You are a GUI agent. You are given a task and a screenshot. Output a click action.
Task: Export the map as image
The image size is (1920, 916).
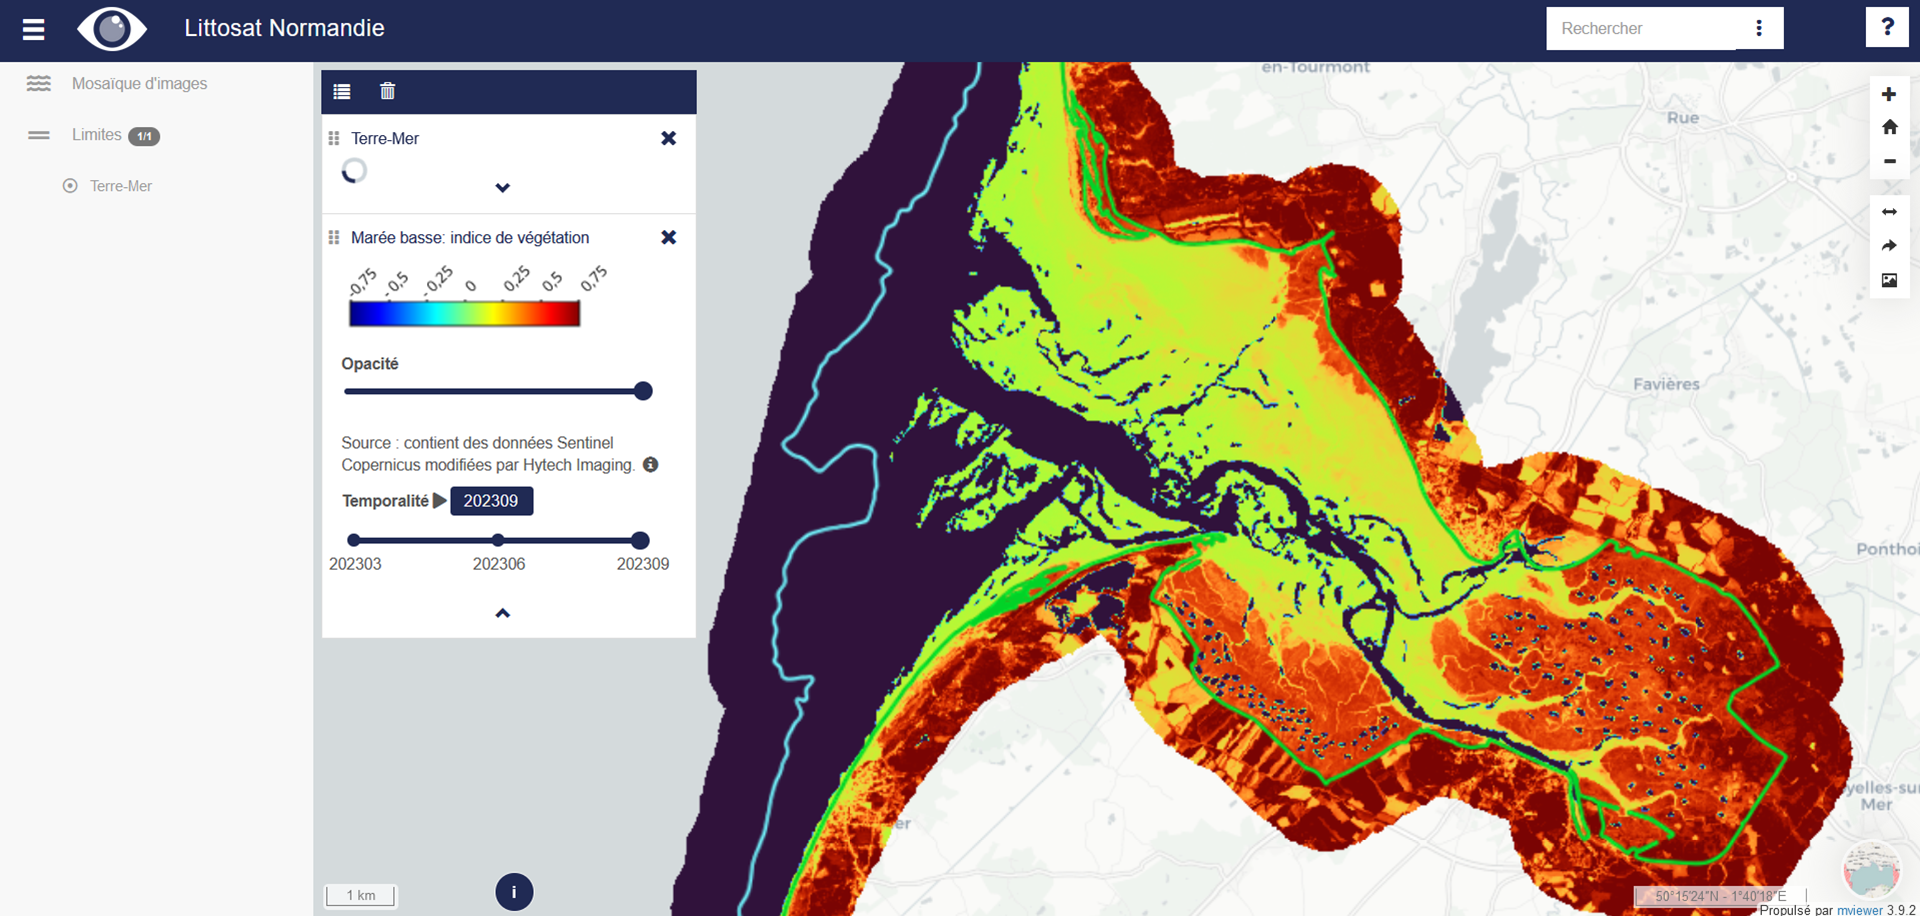click(1889, 281)
